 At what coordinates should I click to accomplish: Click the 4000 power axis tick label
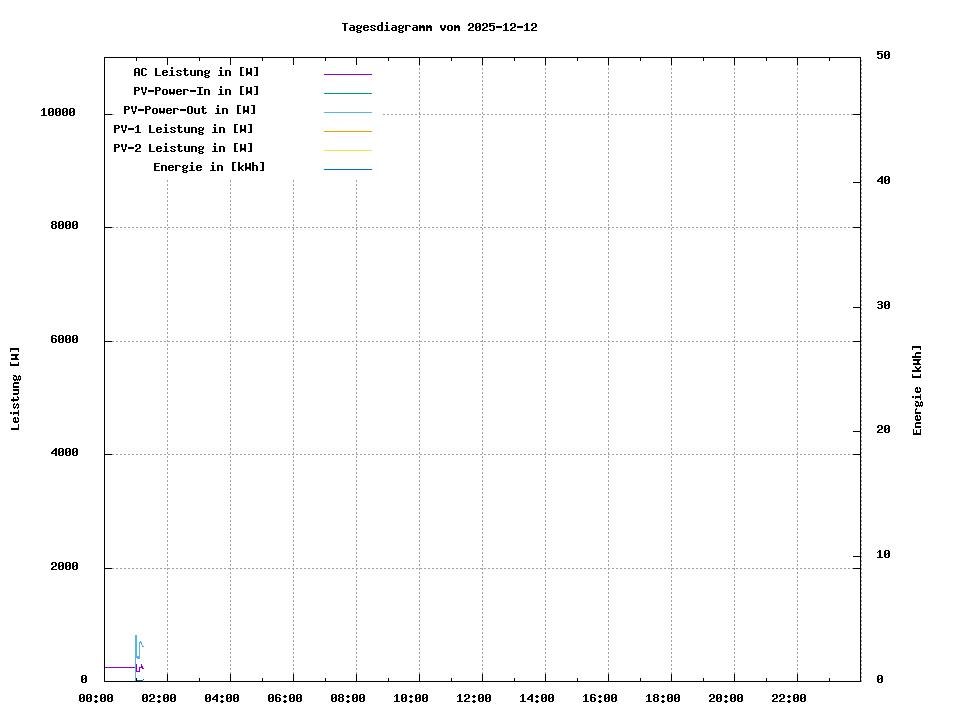[63, 453]
